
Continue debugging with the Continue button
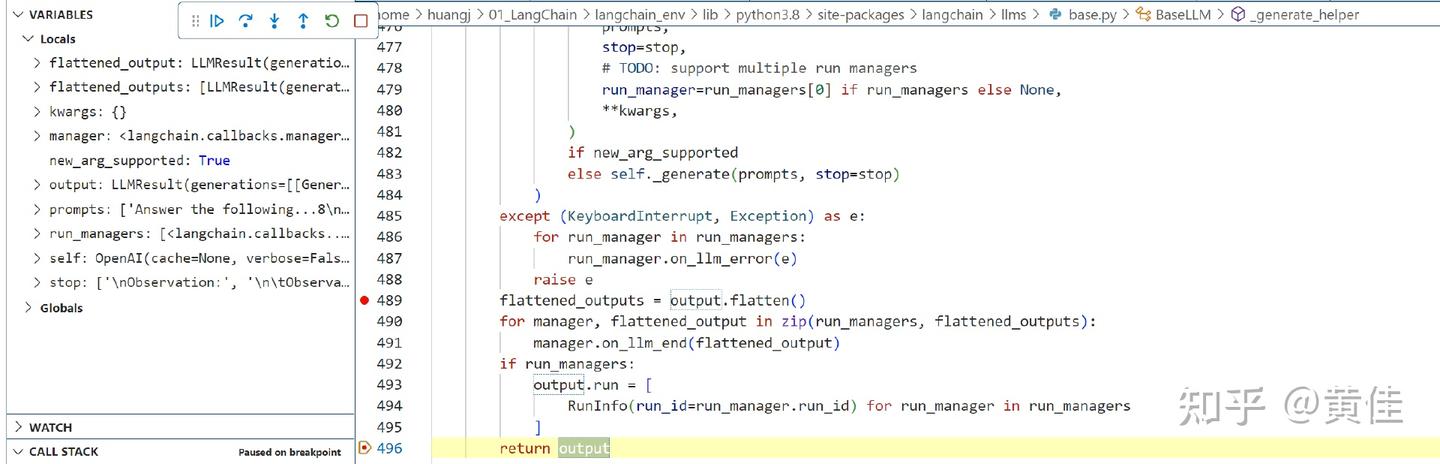(217, 20)
